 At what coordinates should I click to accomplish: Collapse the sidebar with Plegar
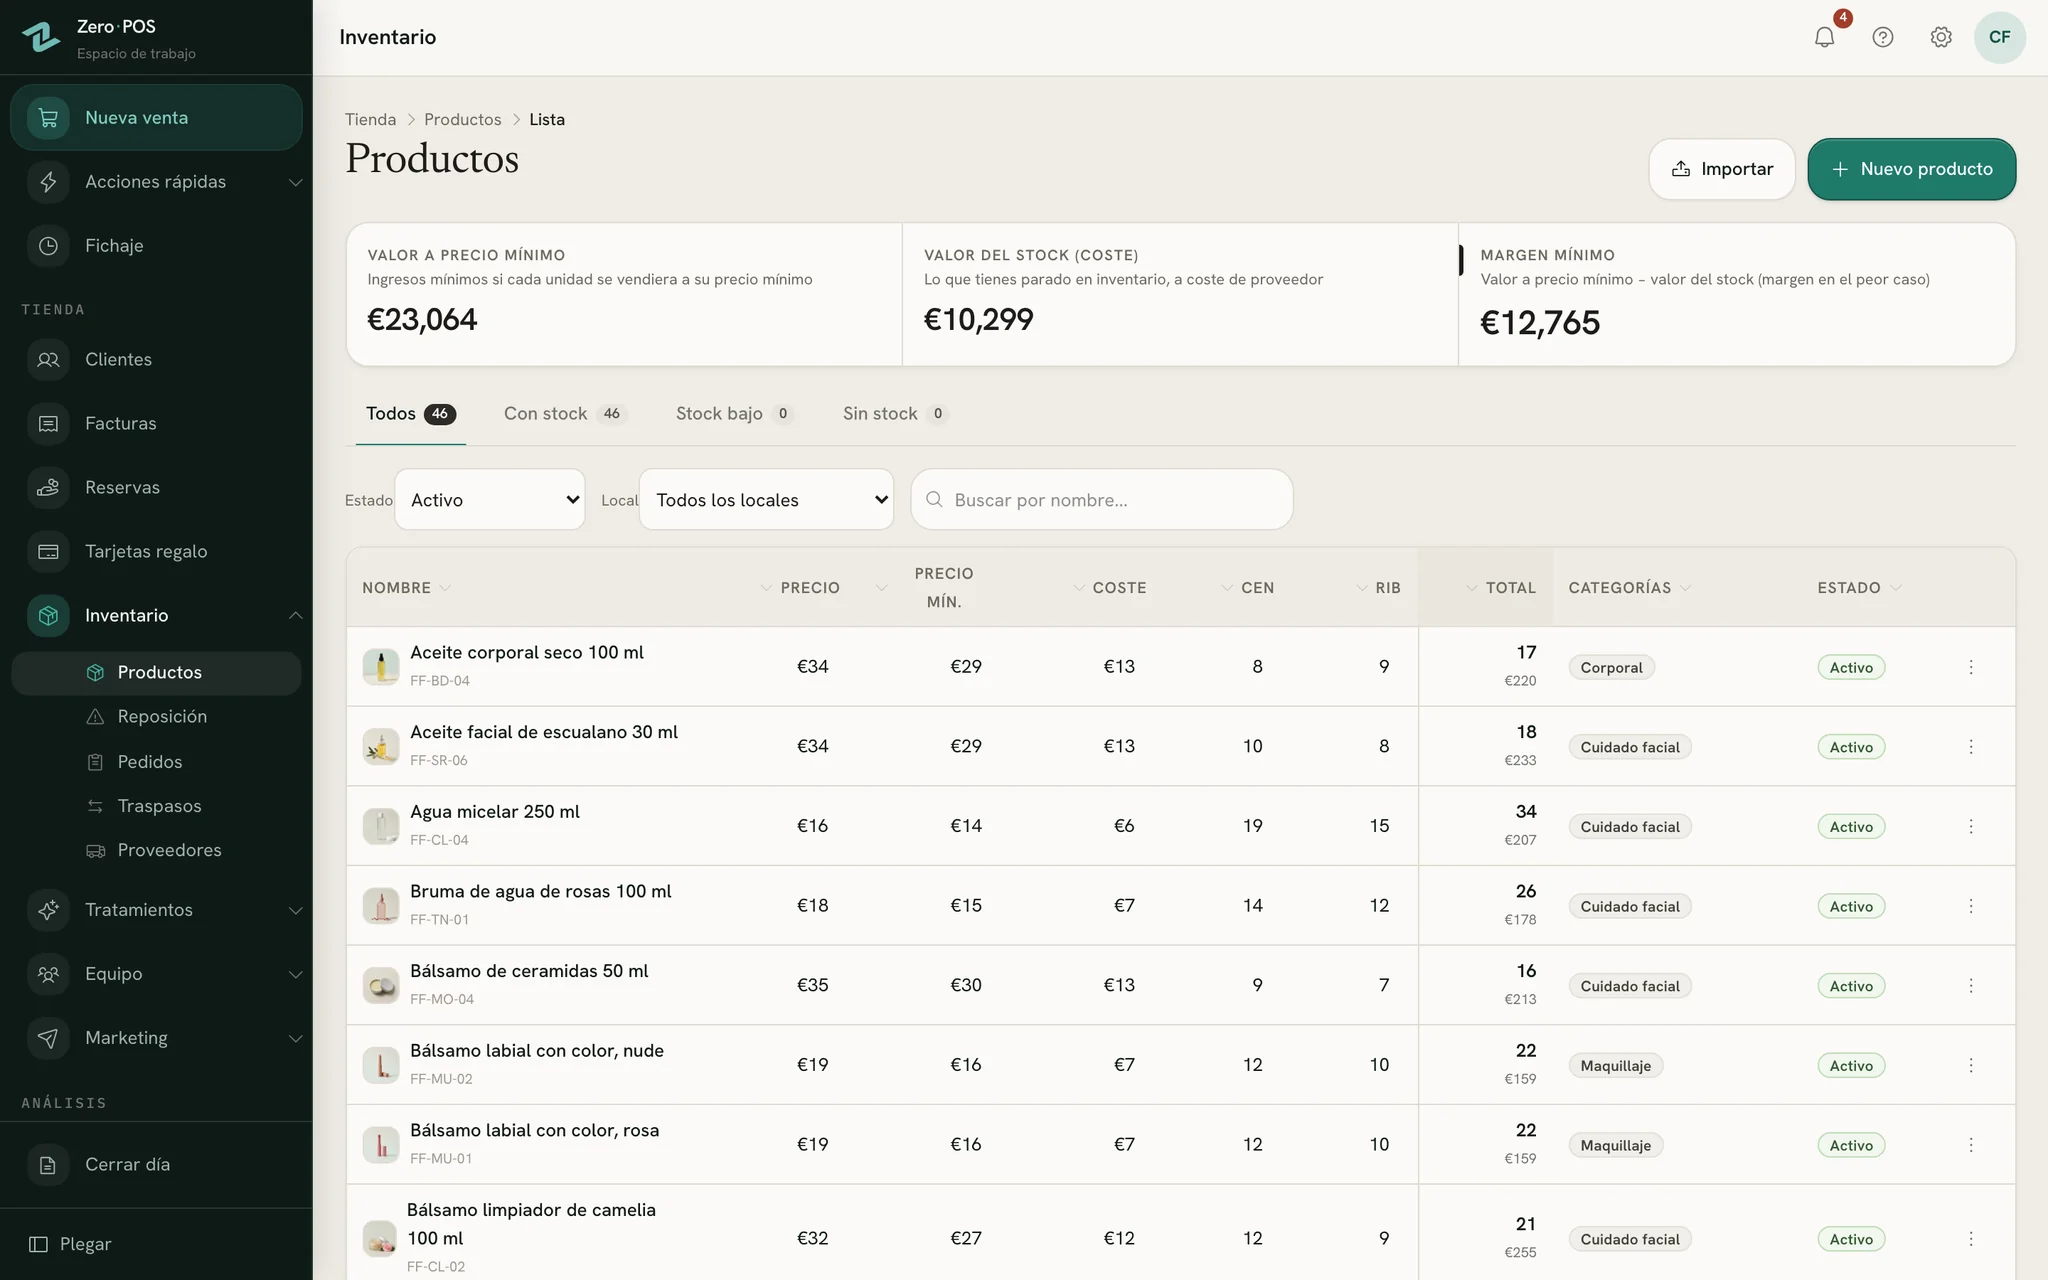click(x=70, y=1244)
